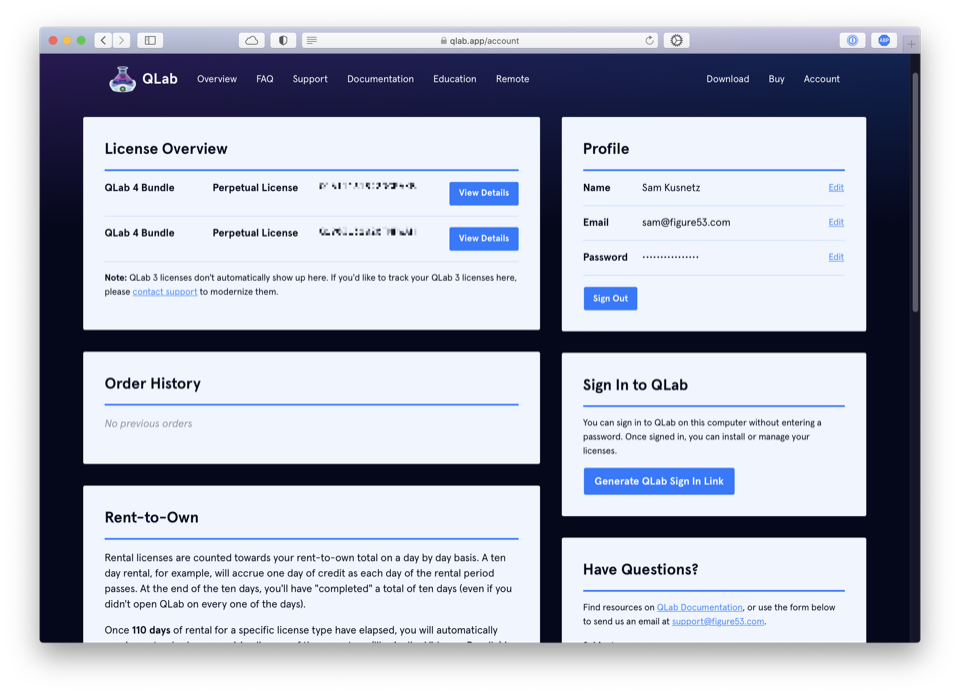Open the Download page from navigation
Image resolution: width=960 pixels, height=695 pixels.
(727, 79)
